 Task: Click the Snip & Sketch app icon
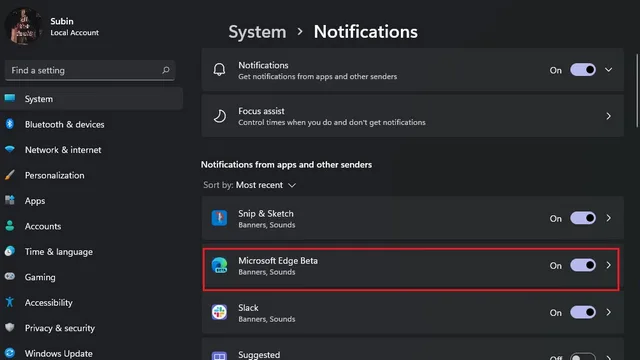point(219,218)
